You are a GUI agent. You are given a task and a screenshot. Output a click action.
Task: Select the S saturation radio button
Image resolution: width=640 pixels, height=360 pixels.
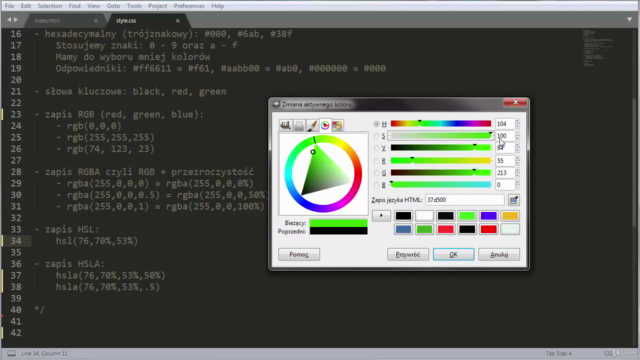[376, 136]
